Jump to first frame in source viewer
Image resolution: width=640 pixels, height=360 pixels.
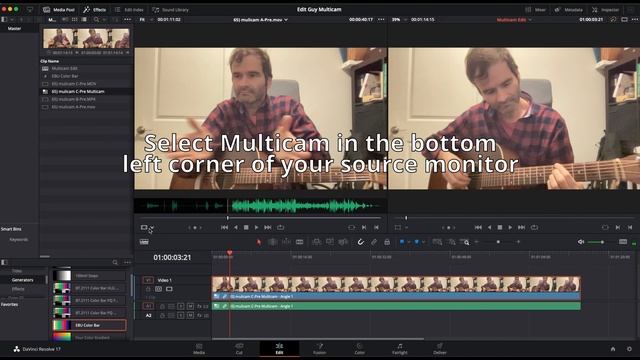pyautogui.click(x=224, y=227)
